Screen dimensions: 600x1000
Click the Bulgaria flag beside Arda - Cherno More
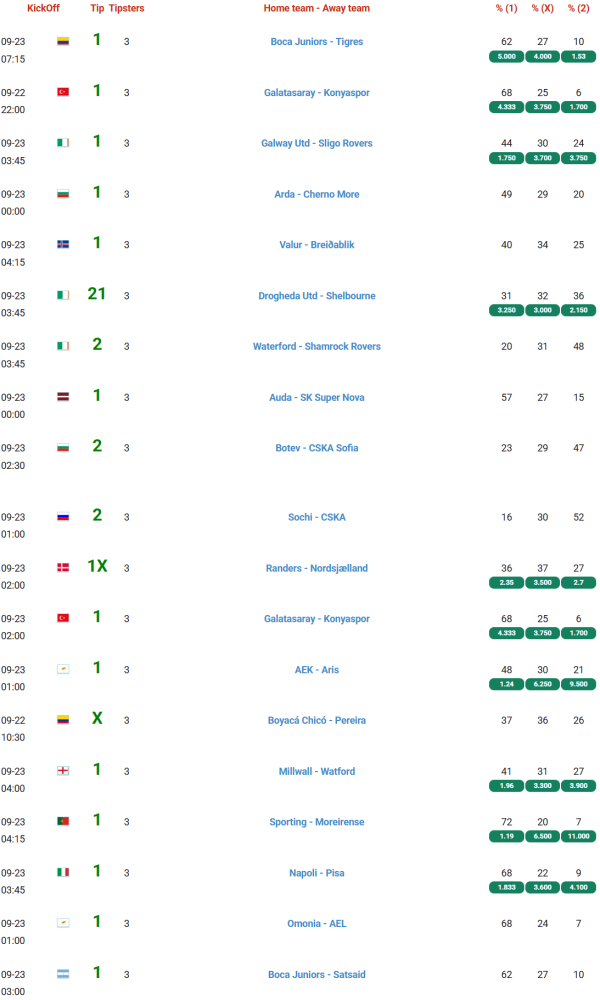(63, 194)
